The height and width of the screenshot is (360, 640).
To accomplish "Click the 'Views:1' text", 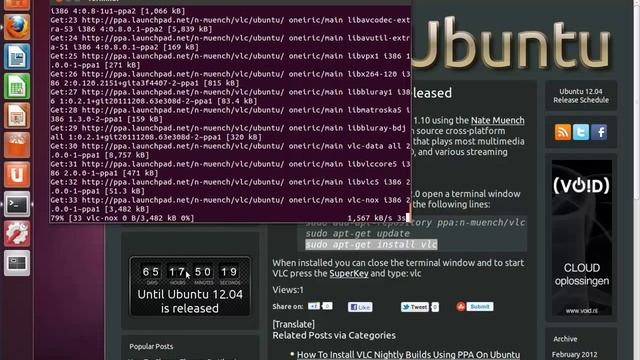I will point(288,290).
